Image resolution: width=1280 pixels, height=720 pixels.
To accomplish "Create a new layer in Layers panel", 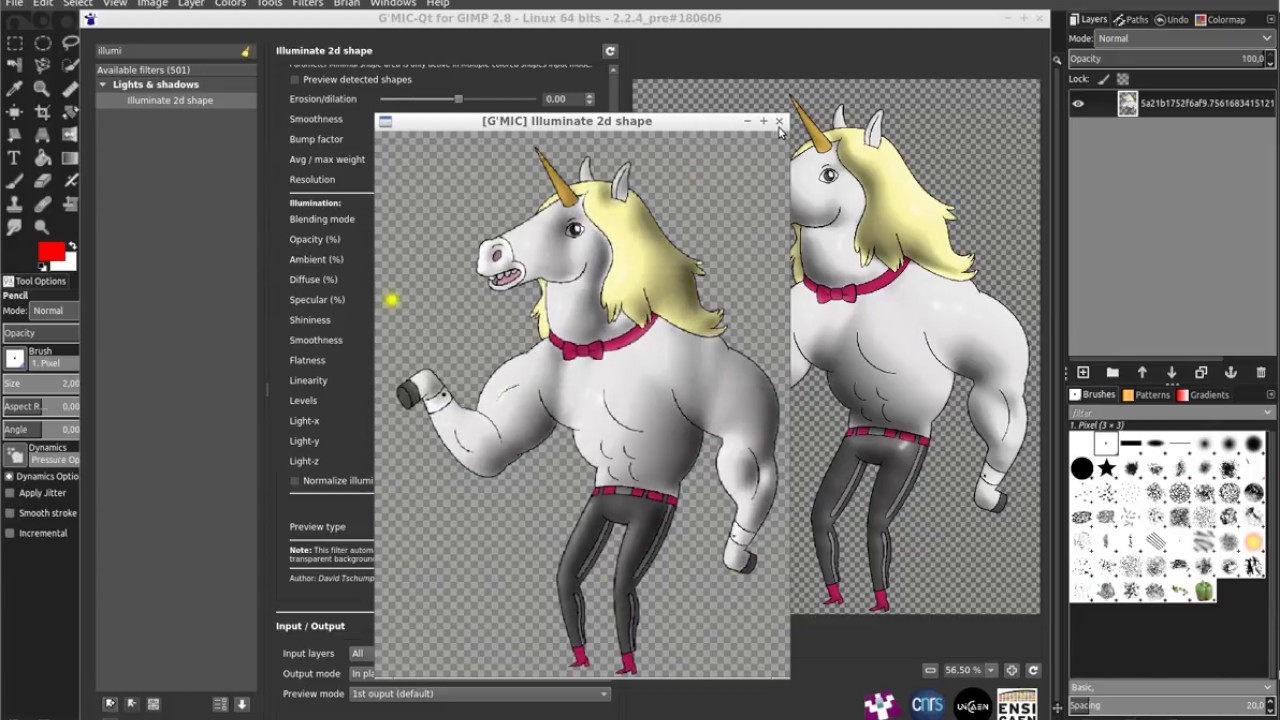I will tap(1083, 372).
